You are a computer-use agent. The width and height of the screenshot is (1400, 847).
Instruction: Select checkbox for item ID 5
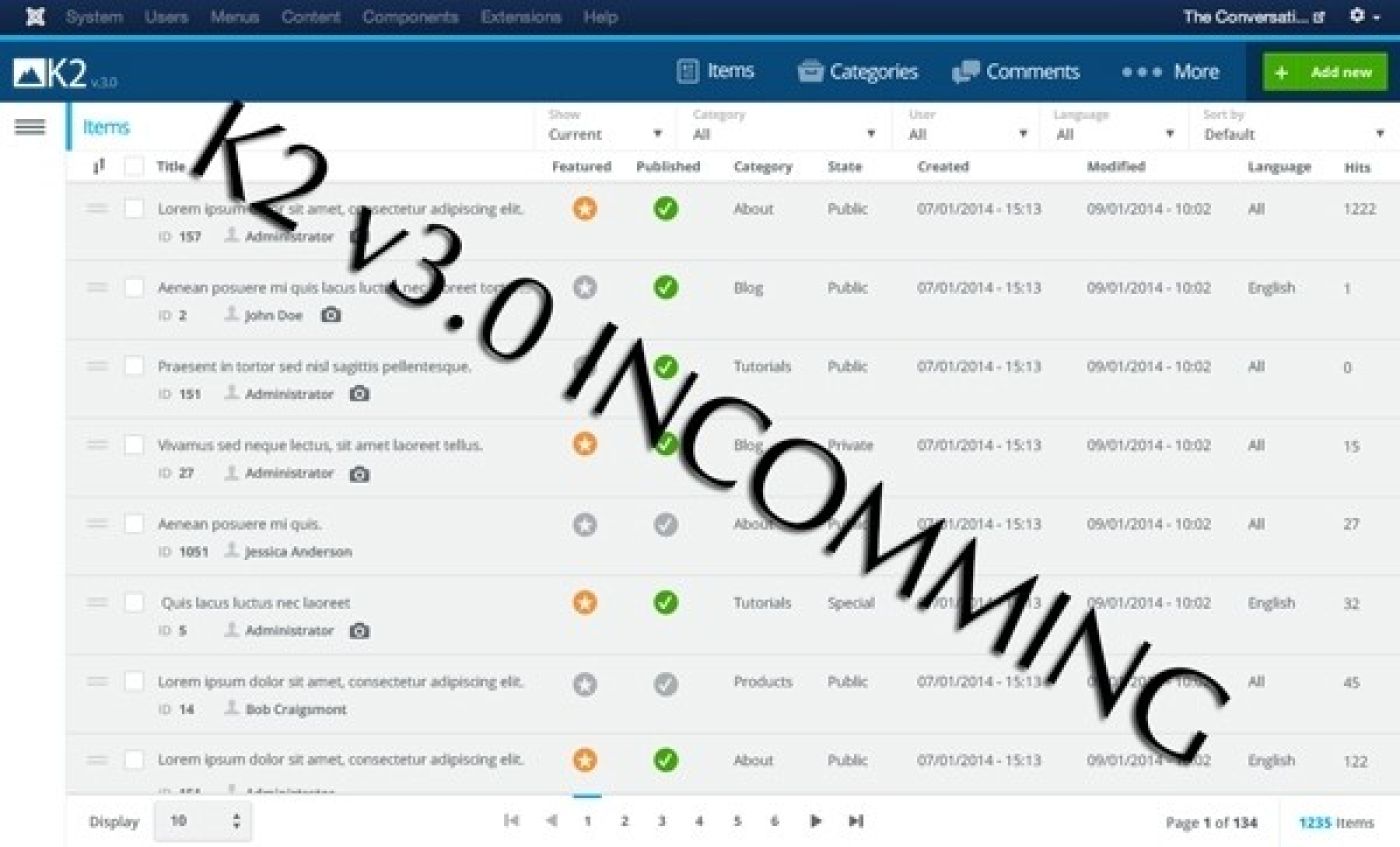click(134, 603)
